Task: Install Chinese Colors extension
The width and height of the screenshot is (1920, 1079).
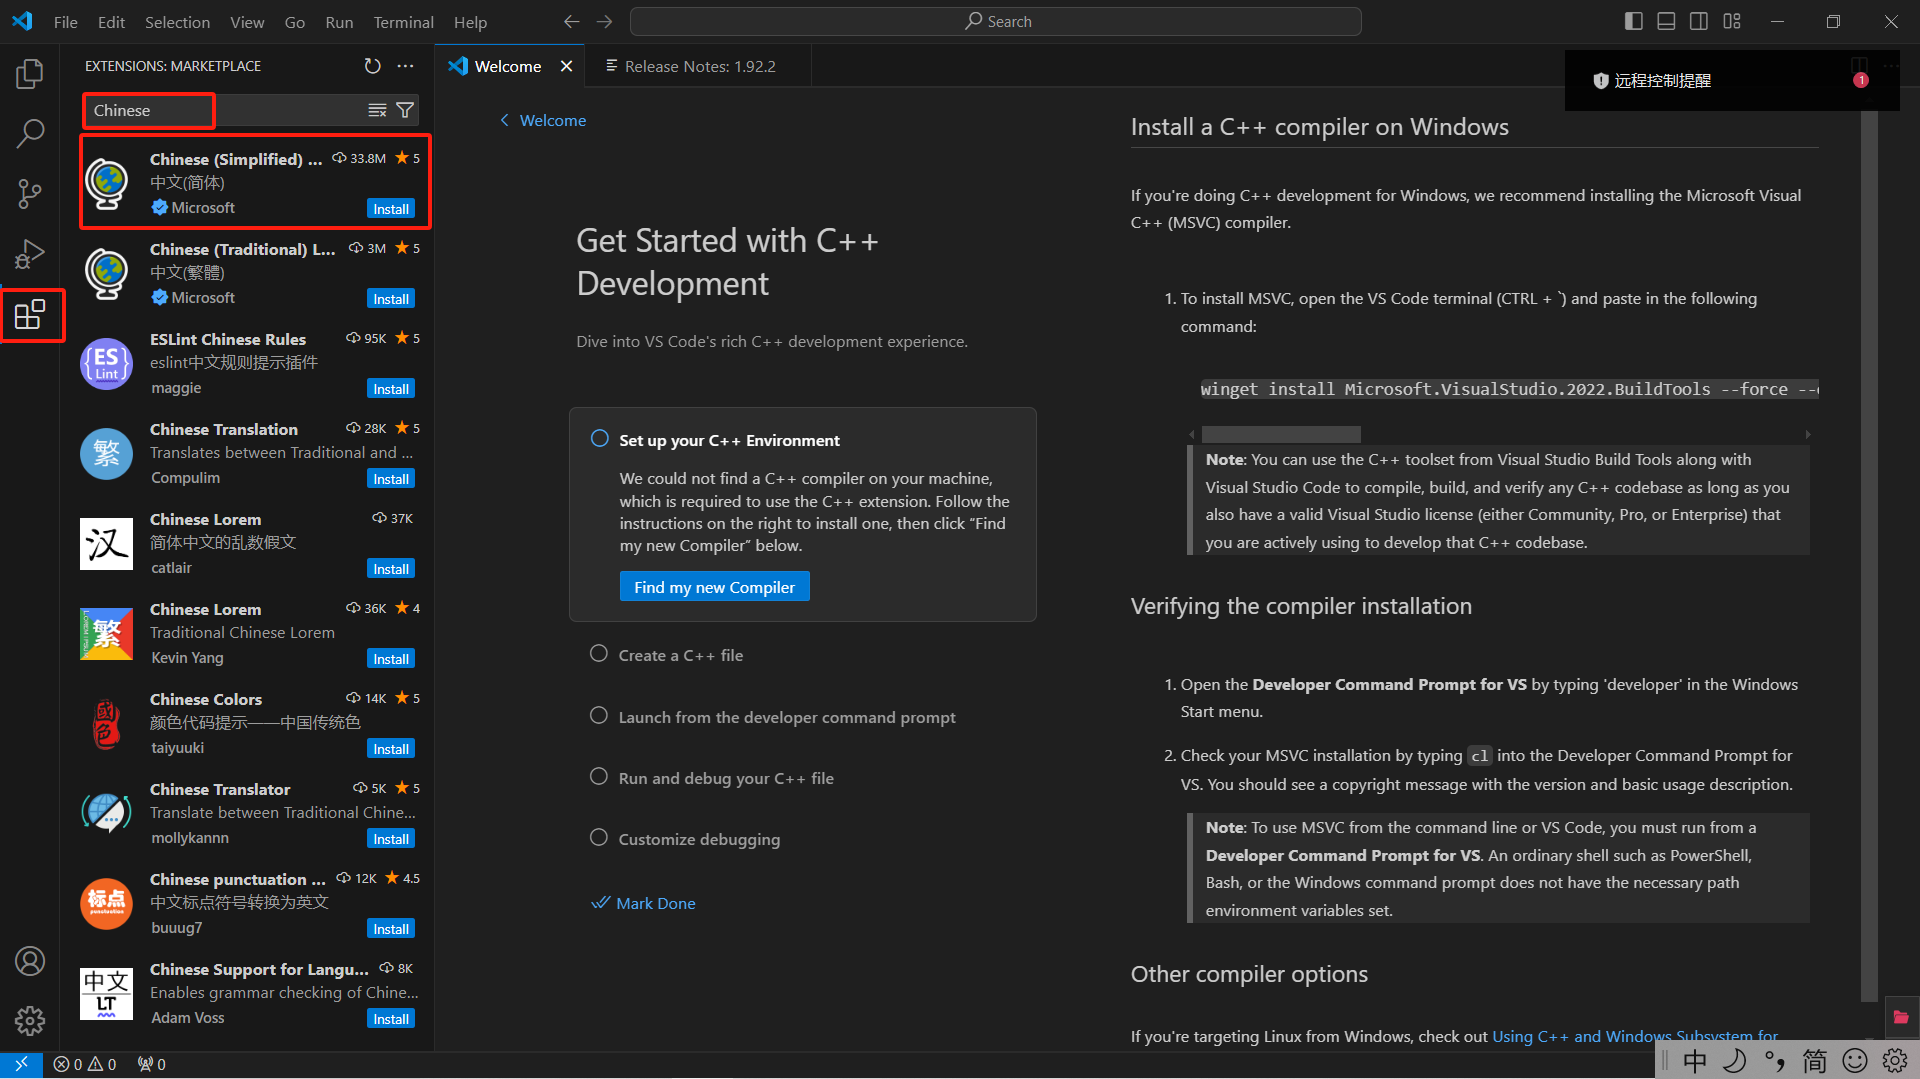Action: pyautogui.click(x=391, y=749)
